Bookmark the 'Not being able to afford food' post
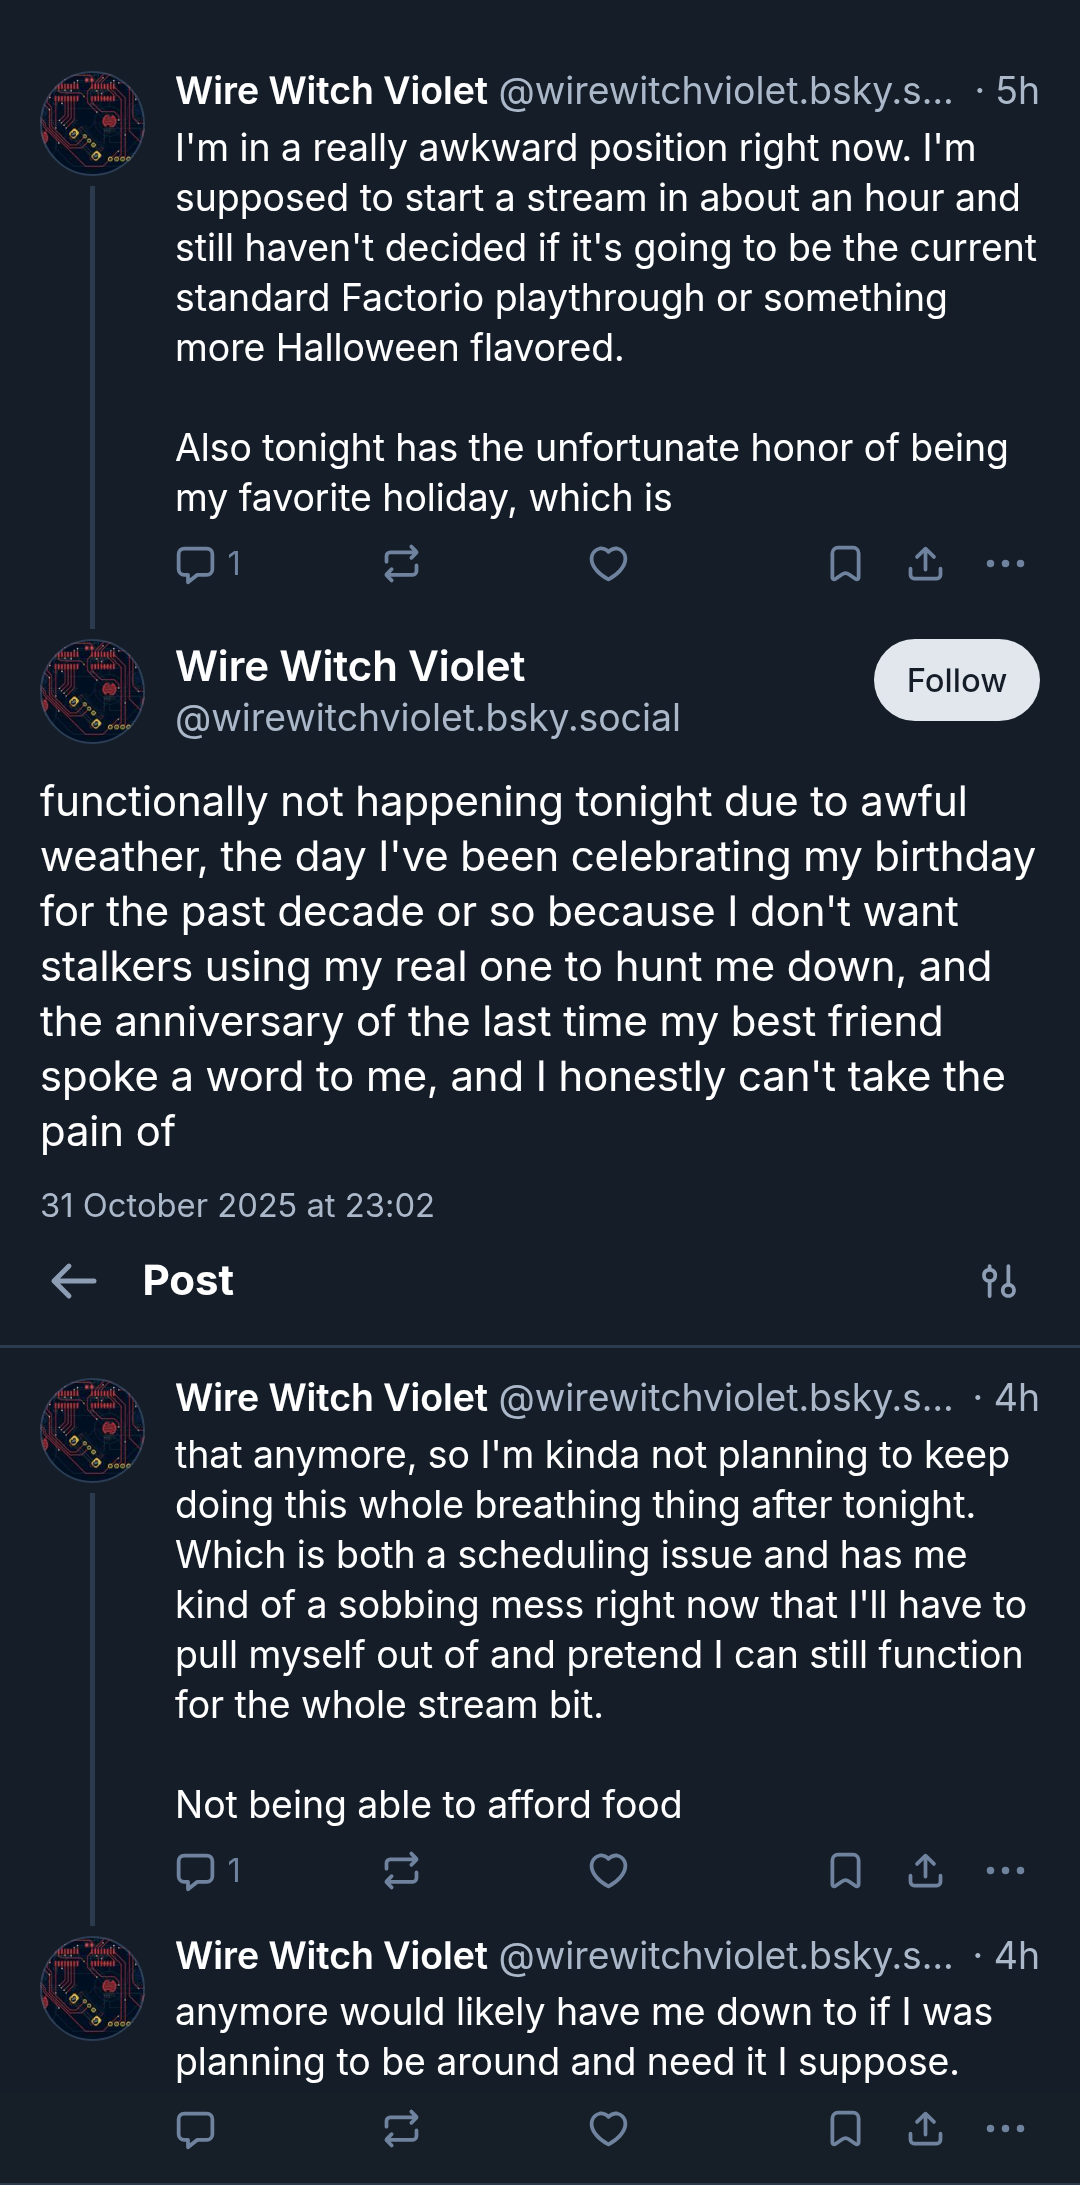Image resolution: width=1080 pixels, height=2185 pixels. click(x=845, y=1870)
